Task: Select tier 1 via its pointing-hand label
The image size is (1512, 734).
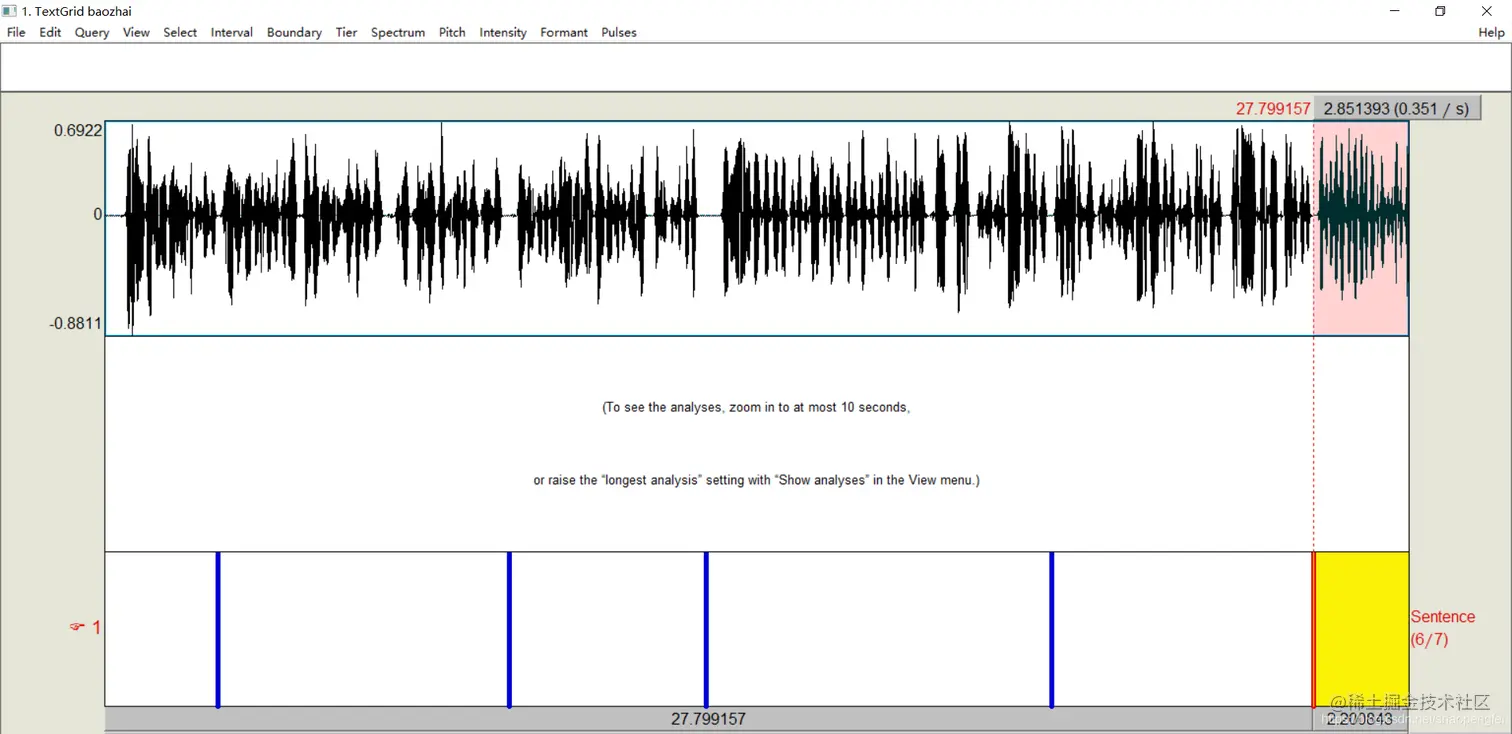Action: (x=85, y=627)
